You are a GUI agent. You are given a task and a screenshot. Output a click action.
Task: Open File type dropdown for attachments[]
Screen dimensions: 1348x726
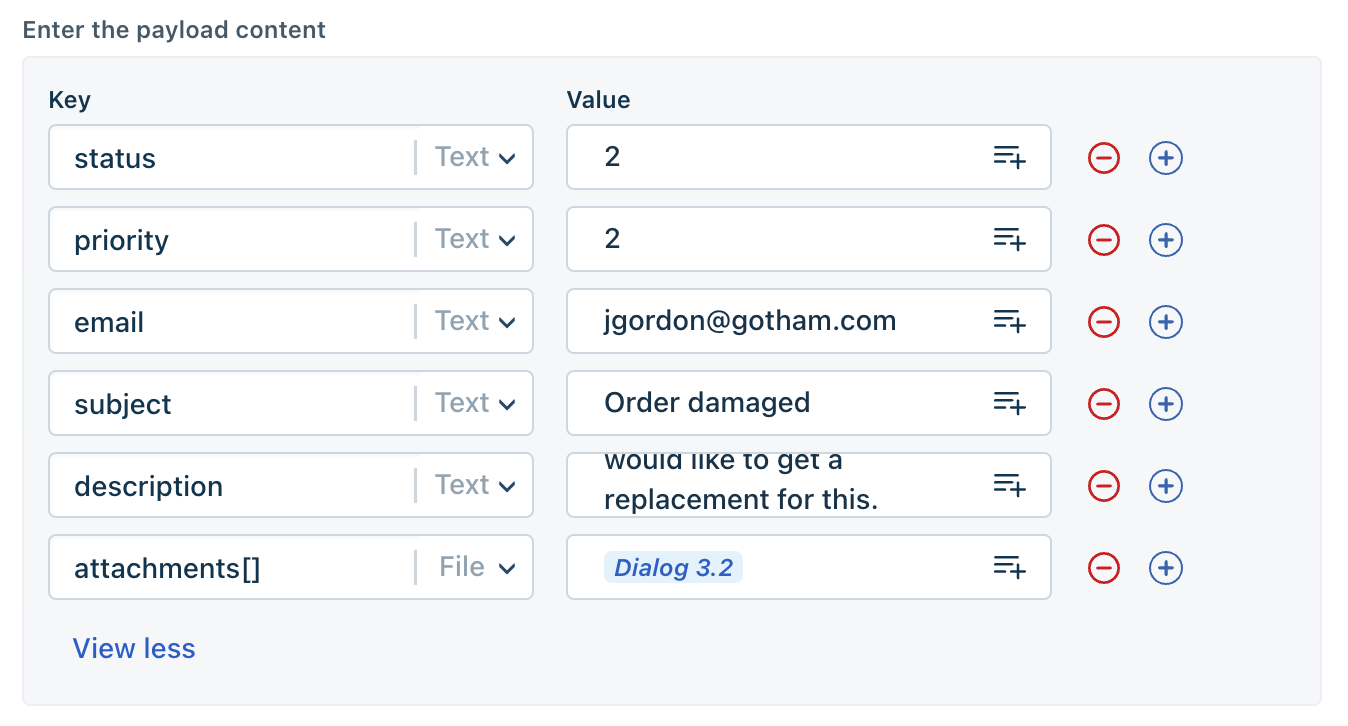[x=477, y=567]
